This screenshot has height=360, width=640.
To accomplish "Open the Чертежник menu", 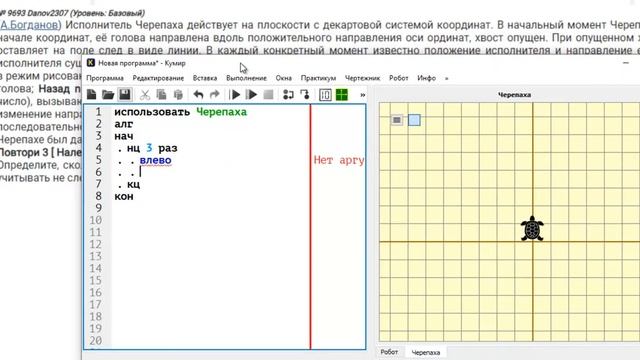I will point(362,78).
